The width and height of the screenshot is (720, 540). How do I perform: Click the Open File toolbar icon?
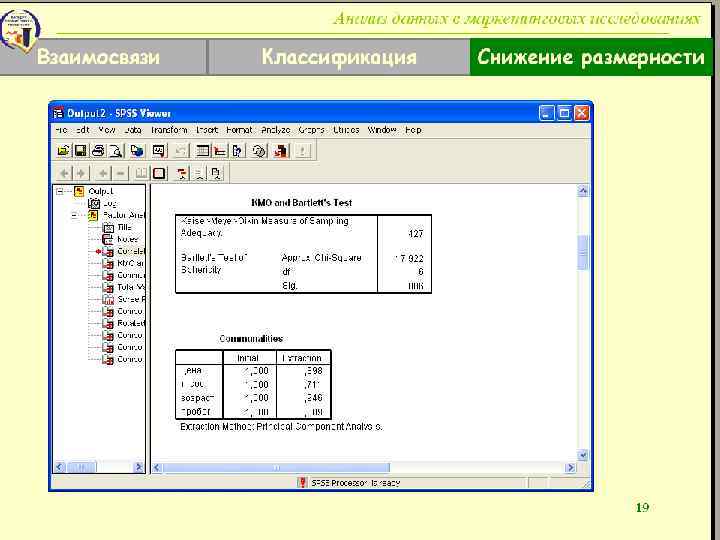[63, 151]
